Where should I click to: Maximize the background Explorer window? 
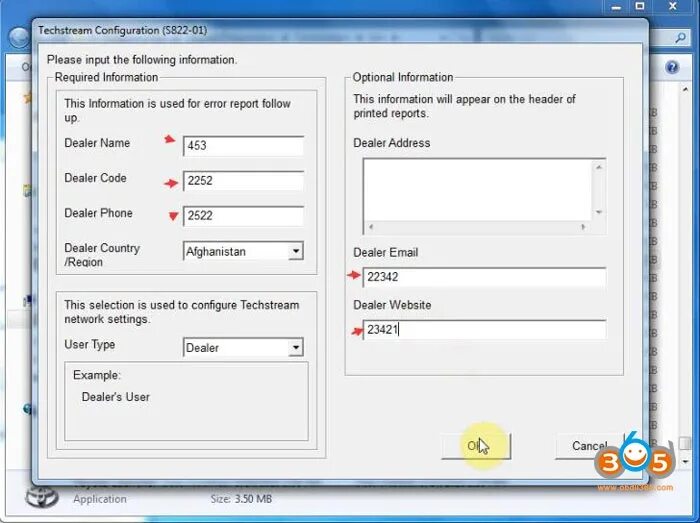640,6
